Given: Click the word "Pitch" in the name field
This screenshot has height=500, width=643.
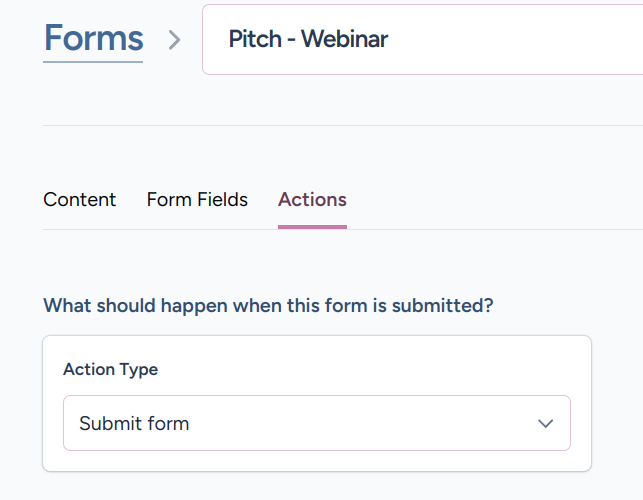Looking at the screenshot, I should (254, 40).
